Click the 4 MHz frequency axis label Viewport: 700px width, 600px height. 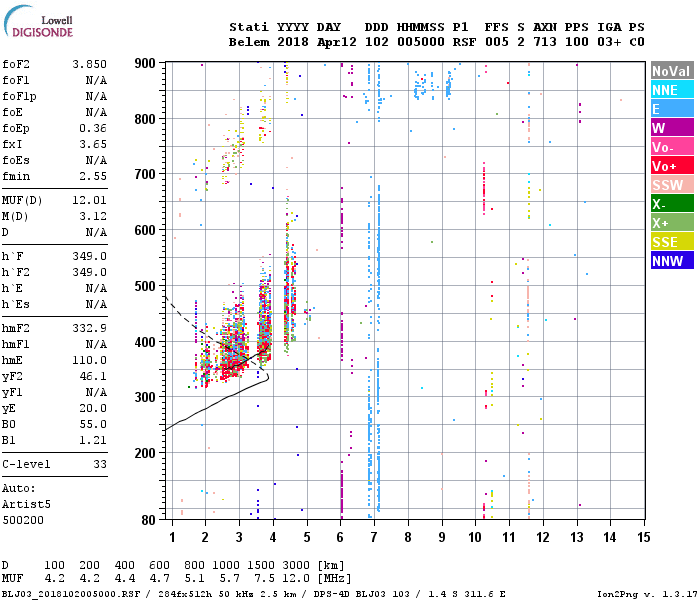273,537
